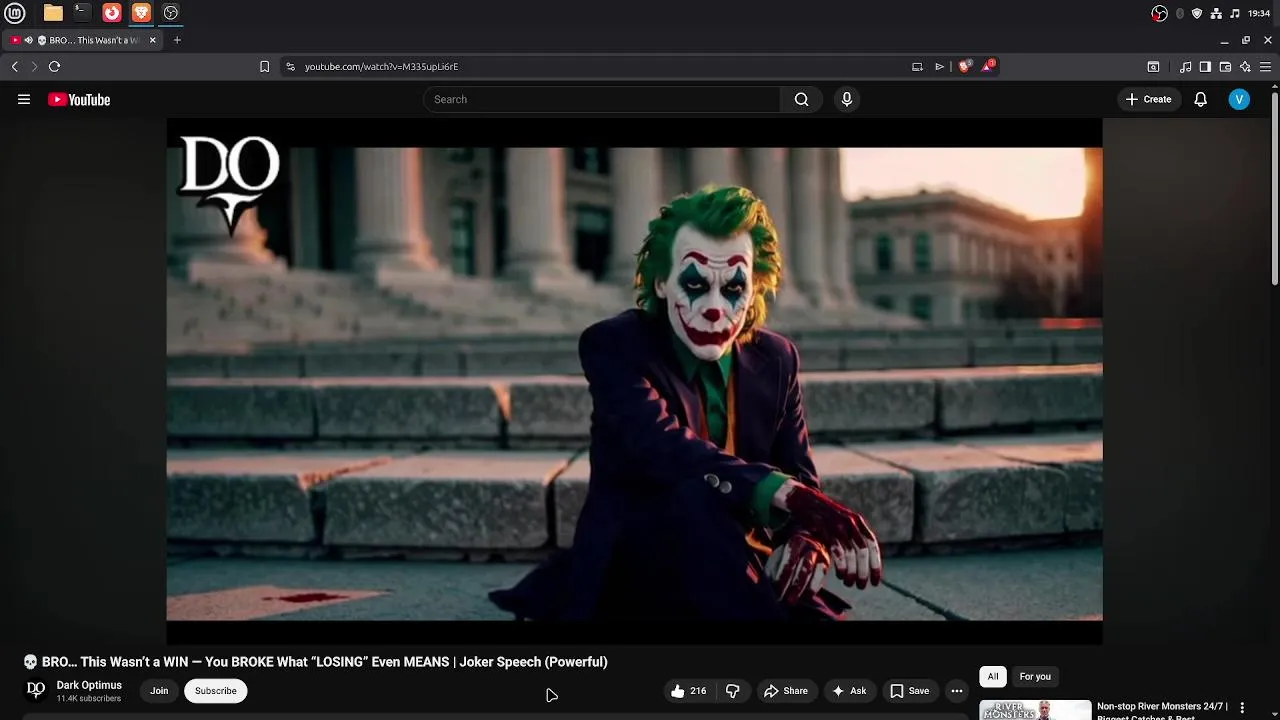Click the video player to pause
The height and width of the screenshot is (720, 1280).
click(x=634, y=382)
